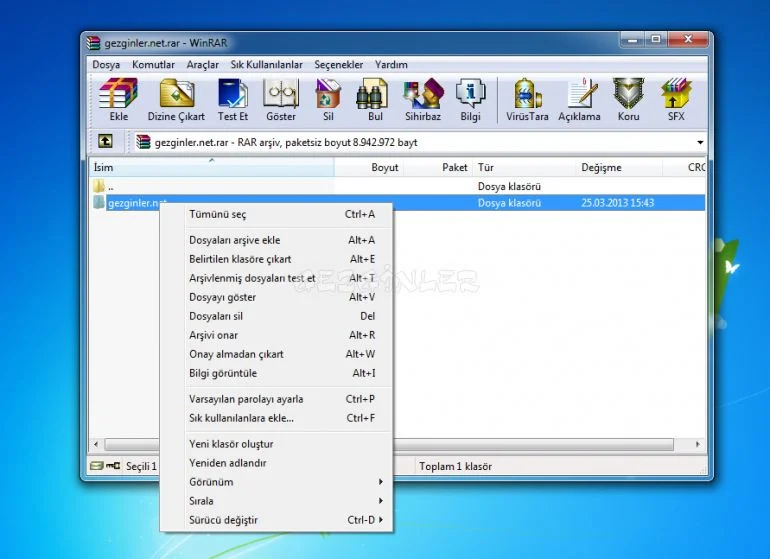This screenshot has width=770, height=559.
Task: Open the Komutlar menu
Action: 153,64
